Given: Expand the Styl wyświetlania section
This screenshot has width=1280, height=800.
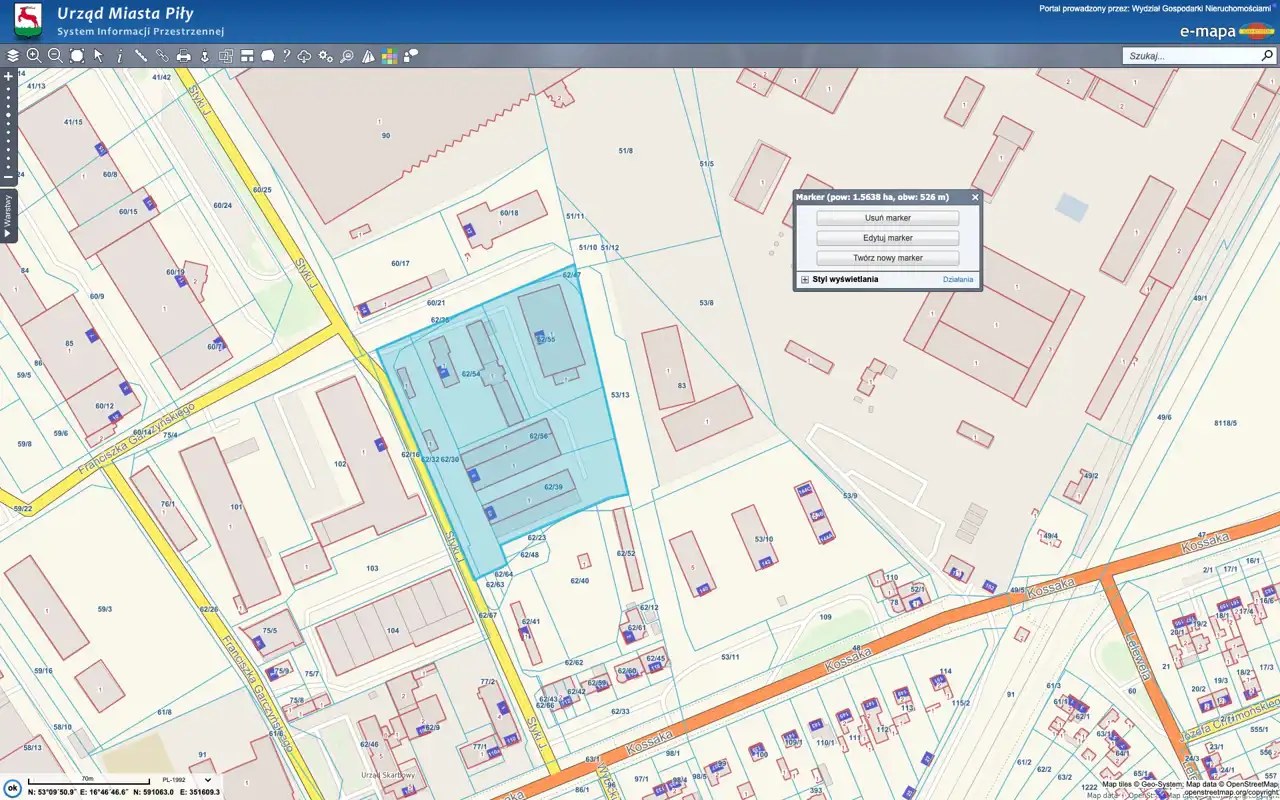Looking at the screenshot, I should pyautogui.click(x=804, y=280).
